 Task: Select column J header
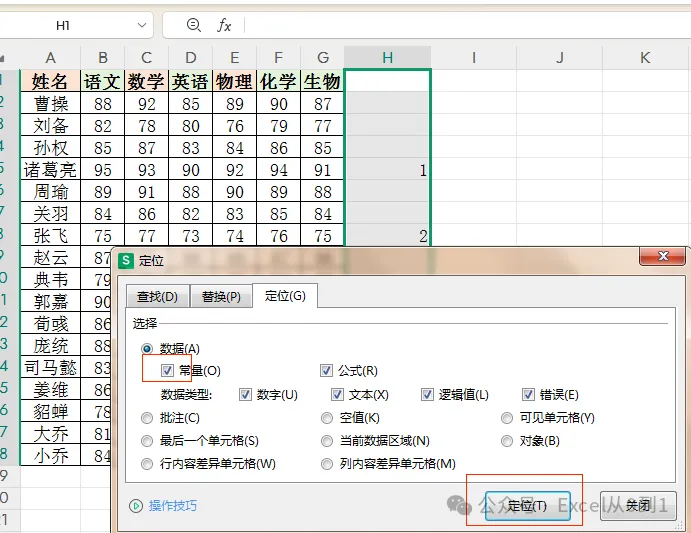pos(560,58)
